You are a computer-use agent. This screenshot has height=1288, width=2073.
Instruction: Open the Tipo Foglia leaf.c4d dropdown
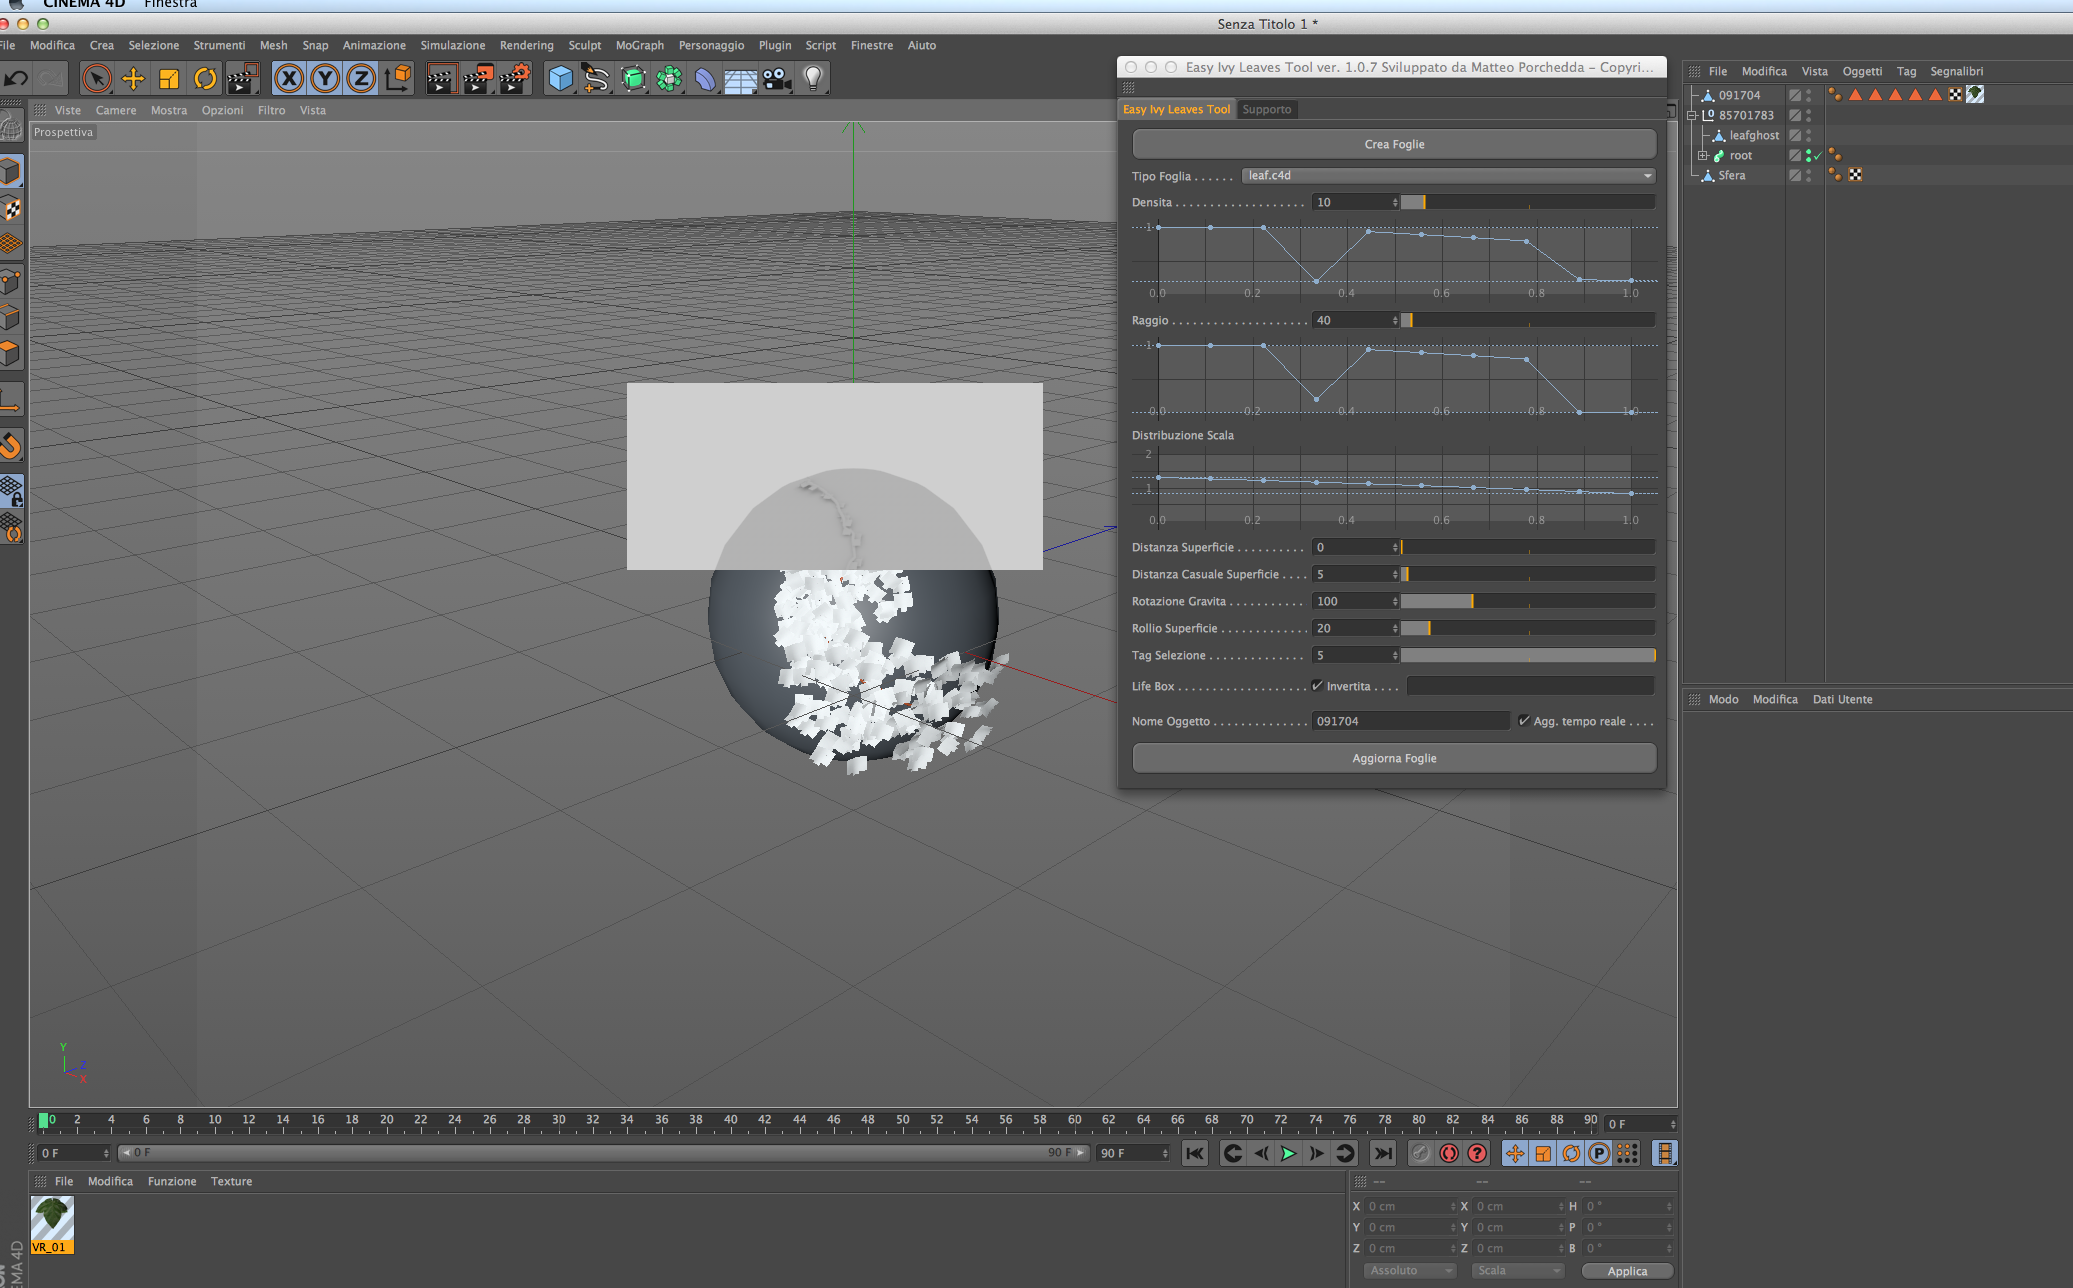pyautogui.click(x=1447, y=176)
